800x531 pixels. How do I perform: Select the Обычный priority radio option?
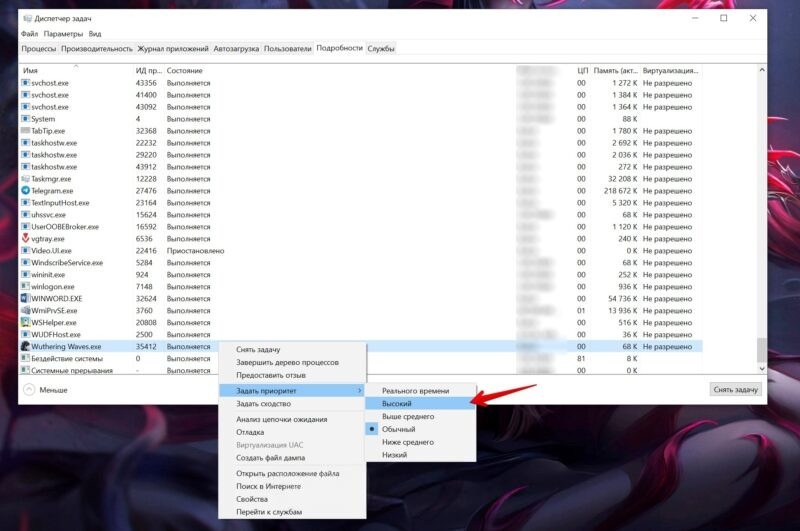click(x=398, y=429)
